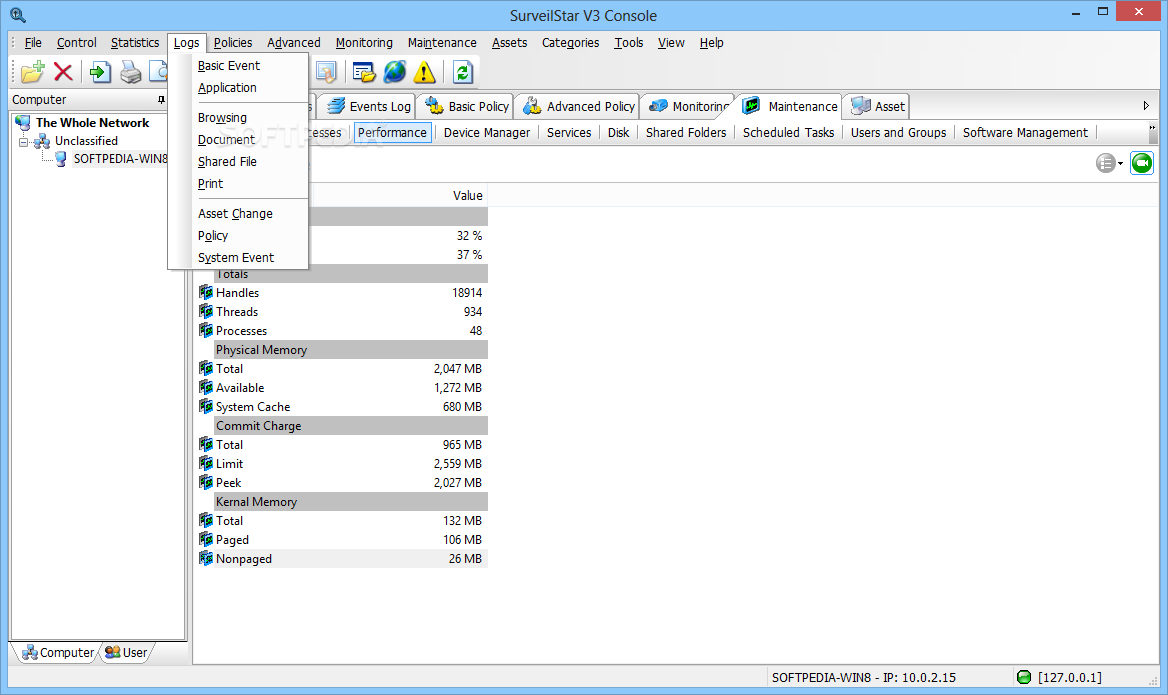The width and height of the screenshot is (1168, 695).
Task: Open System Event log
Action: click(x=236, y=258)
